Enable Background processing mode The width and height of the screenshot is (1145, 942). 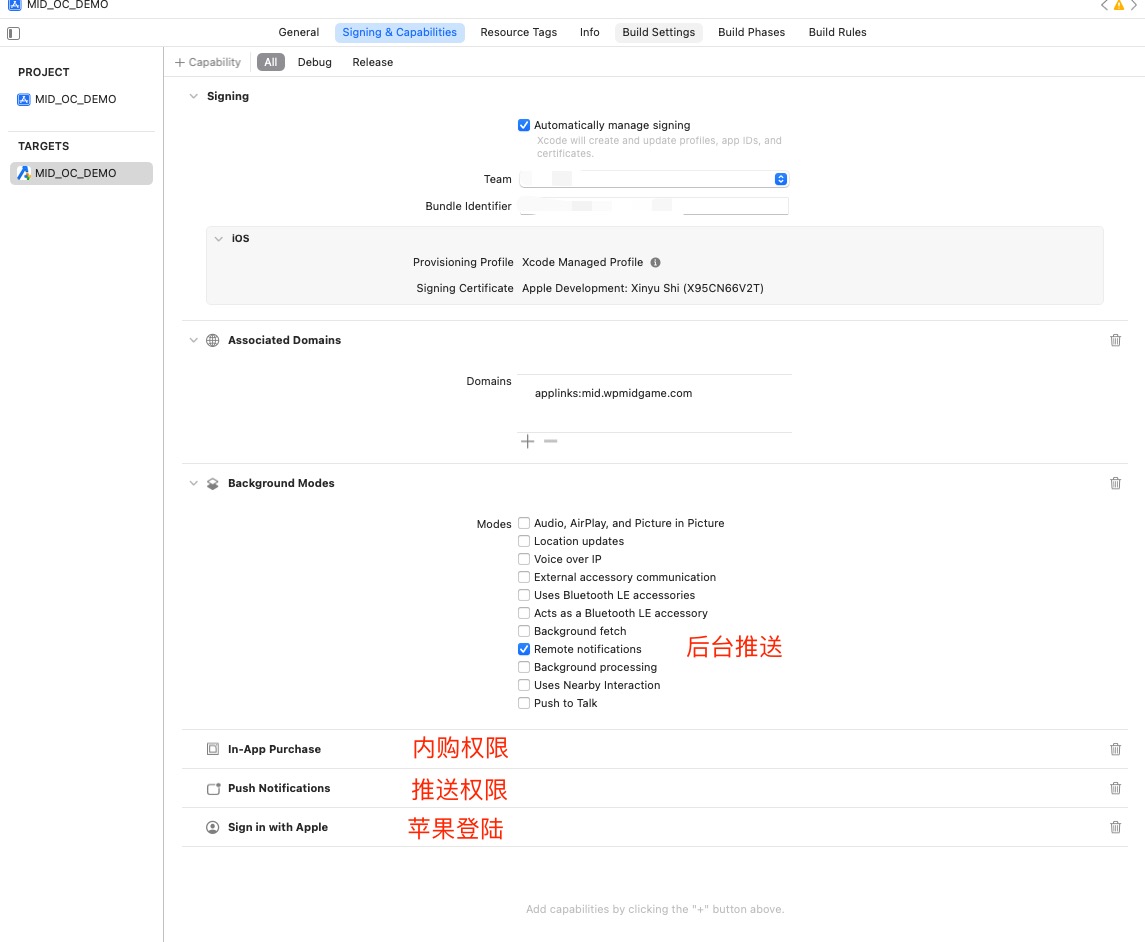coord(524,667)
